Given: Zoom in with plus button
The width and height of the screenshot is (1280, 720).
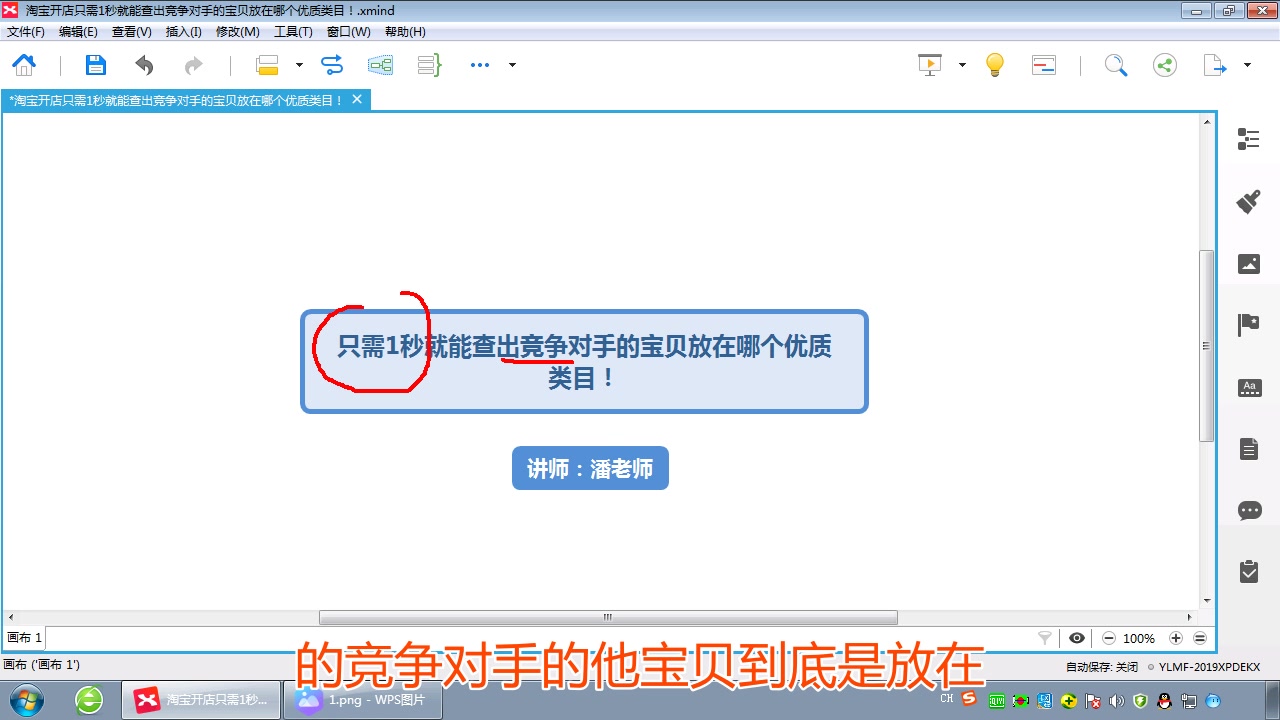Looking at the screenshot, I should click(x=1176, y=638).
